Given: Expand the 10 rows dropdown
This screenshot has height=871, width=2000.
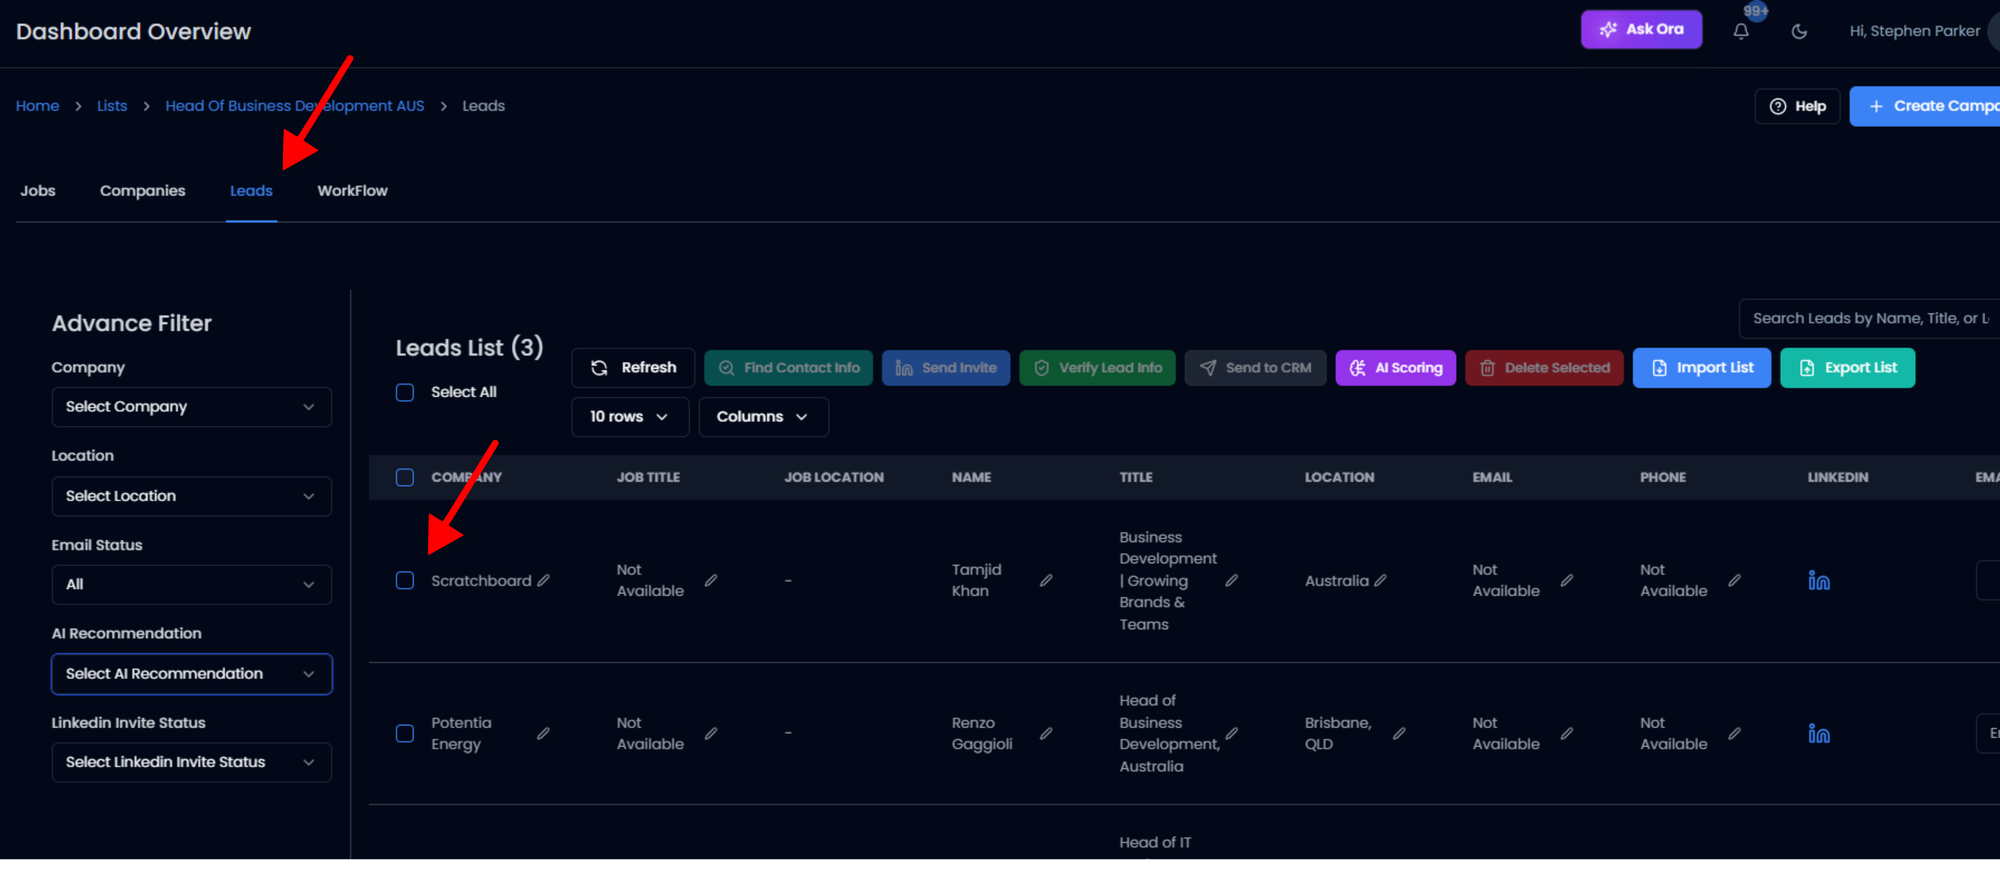Looking at the screenshot, I should point(629,417).
